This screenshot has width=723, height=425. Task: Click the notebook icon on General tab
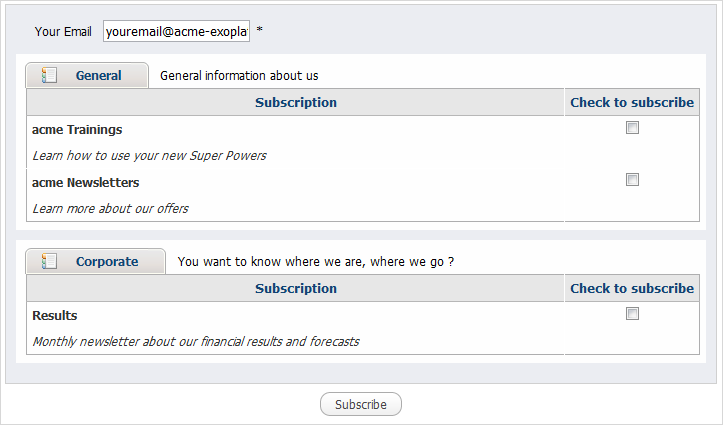pos(49,75)
